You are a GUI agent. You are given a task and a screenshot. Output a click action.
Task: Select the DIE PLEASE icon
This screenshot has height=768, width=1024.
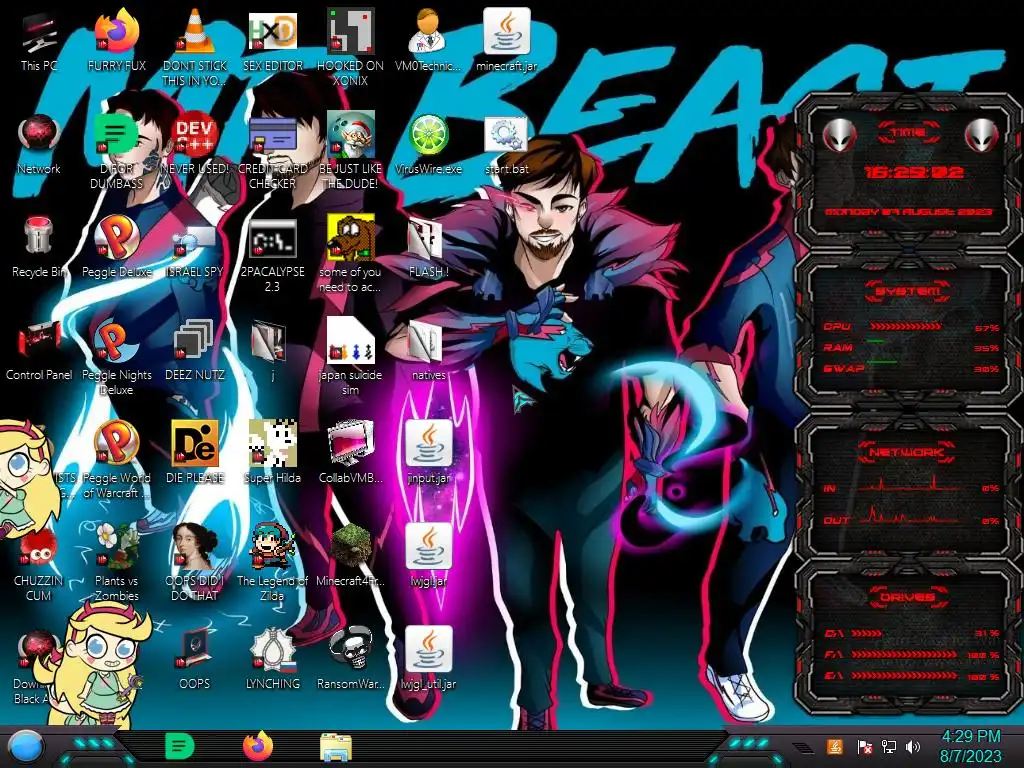pyautogui.click(x=195, y=444)
